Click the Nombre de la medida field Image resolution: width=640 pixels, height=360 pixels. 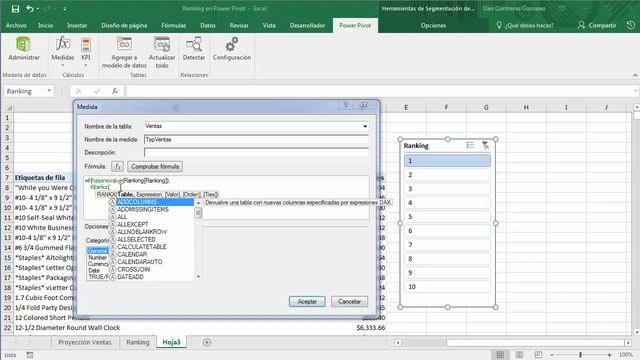click(256, 140)
